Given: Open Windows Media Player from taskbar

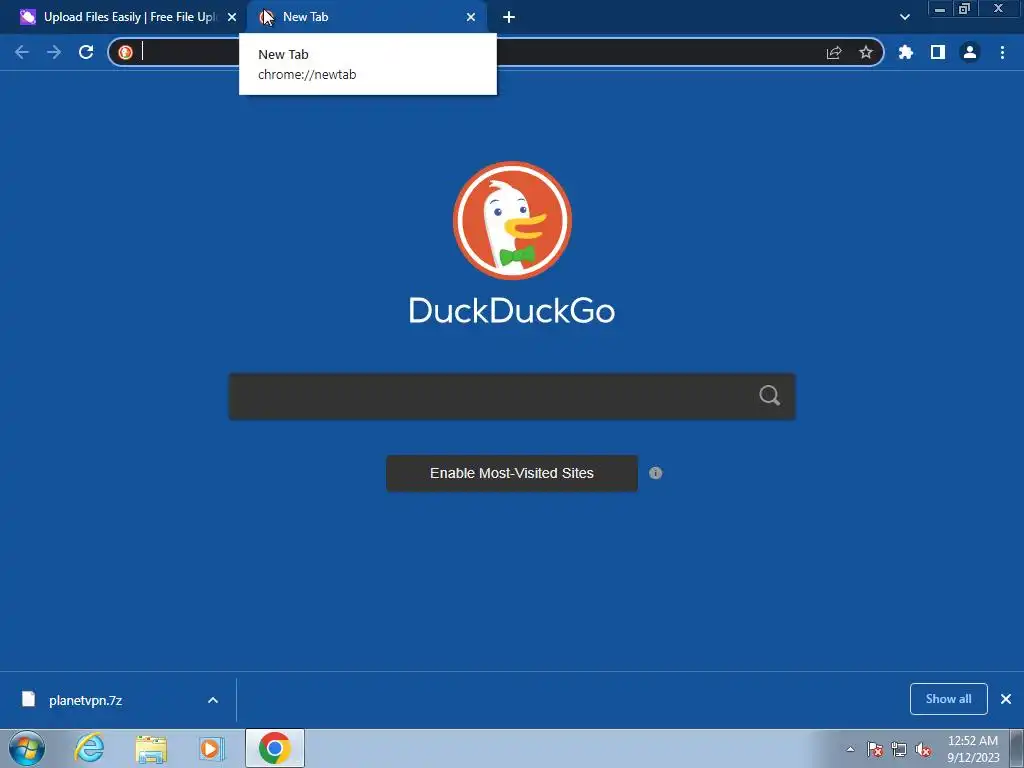Looking at the screenshot, I should 212,748.
